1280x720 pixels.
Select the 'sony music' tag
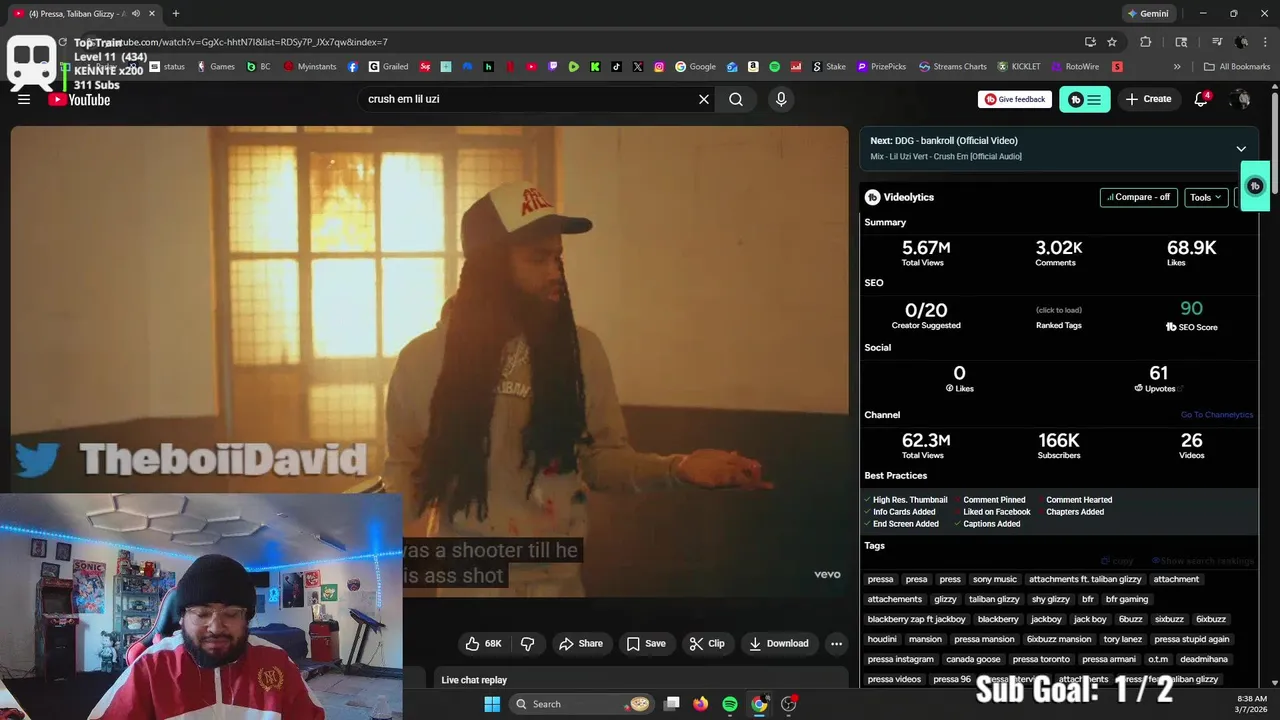click(994, 579)
